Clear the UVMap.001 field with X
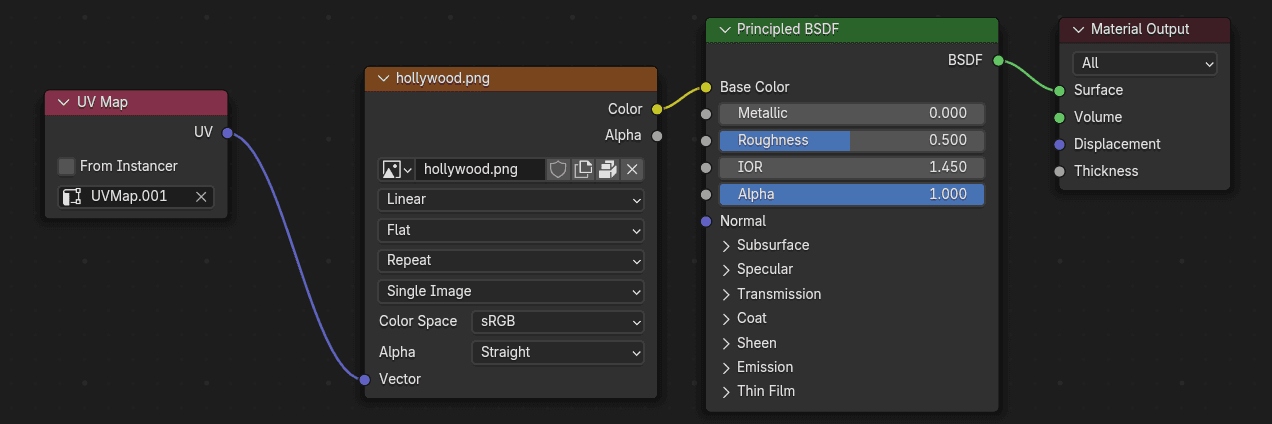This screenshot has height=424, width=1272. pyautogui.click(x=201, y=197)
